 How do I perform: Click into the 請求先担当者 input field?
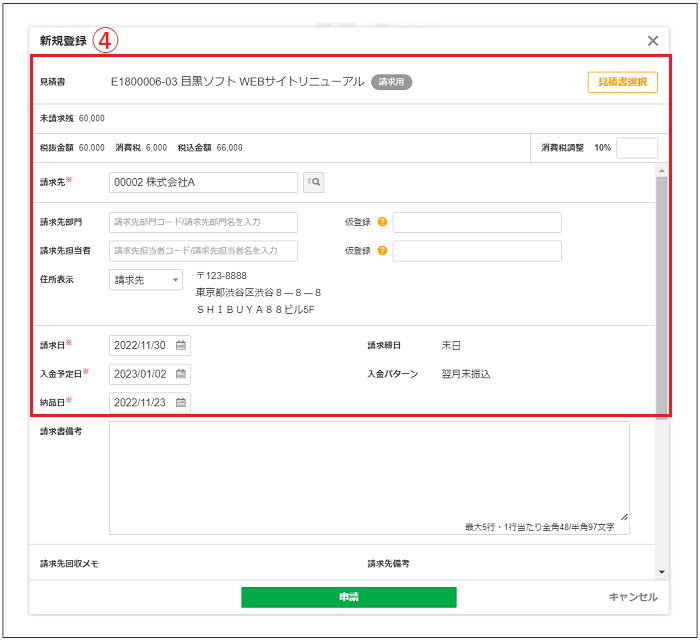click(203, 251)
